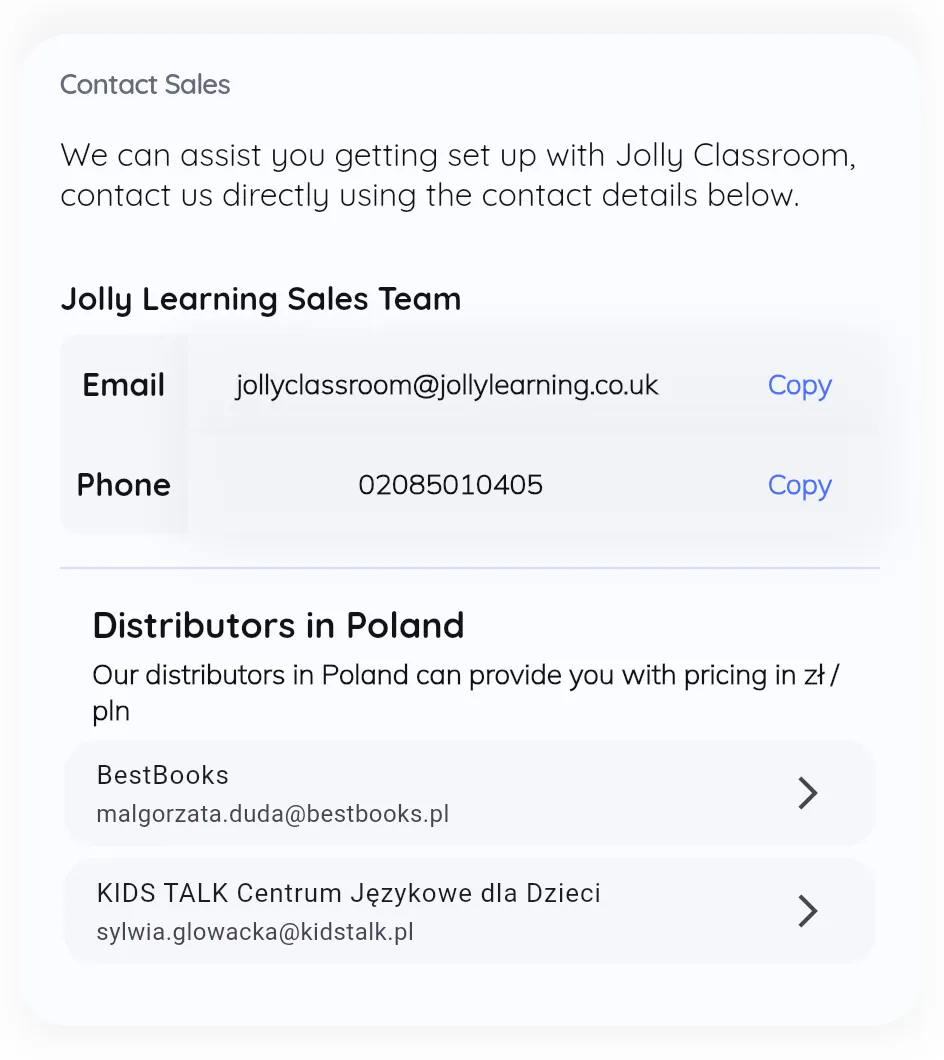Expand KIDS TALK distributor chevron arrow
The height and width of the screenshot is (1060, 944).
pos(807,911)
